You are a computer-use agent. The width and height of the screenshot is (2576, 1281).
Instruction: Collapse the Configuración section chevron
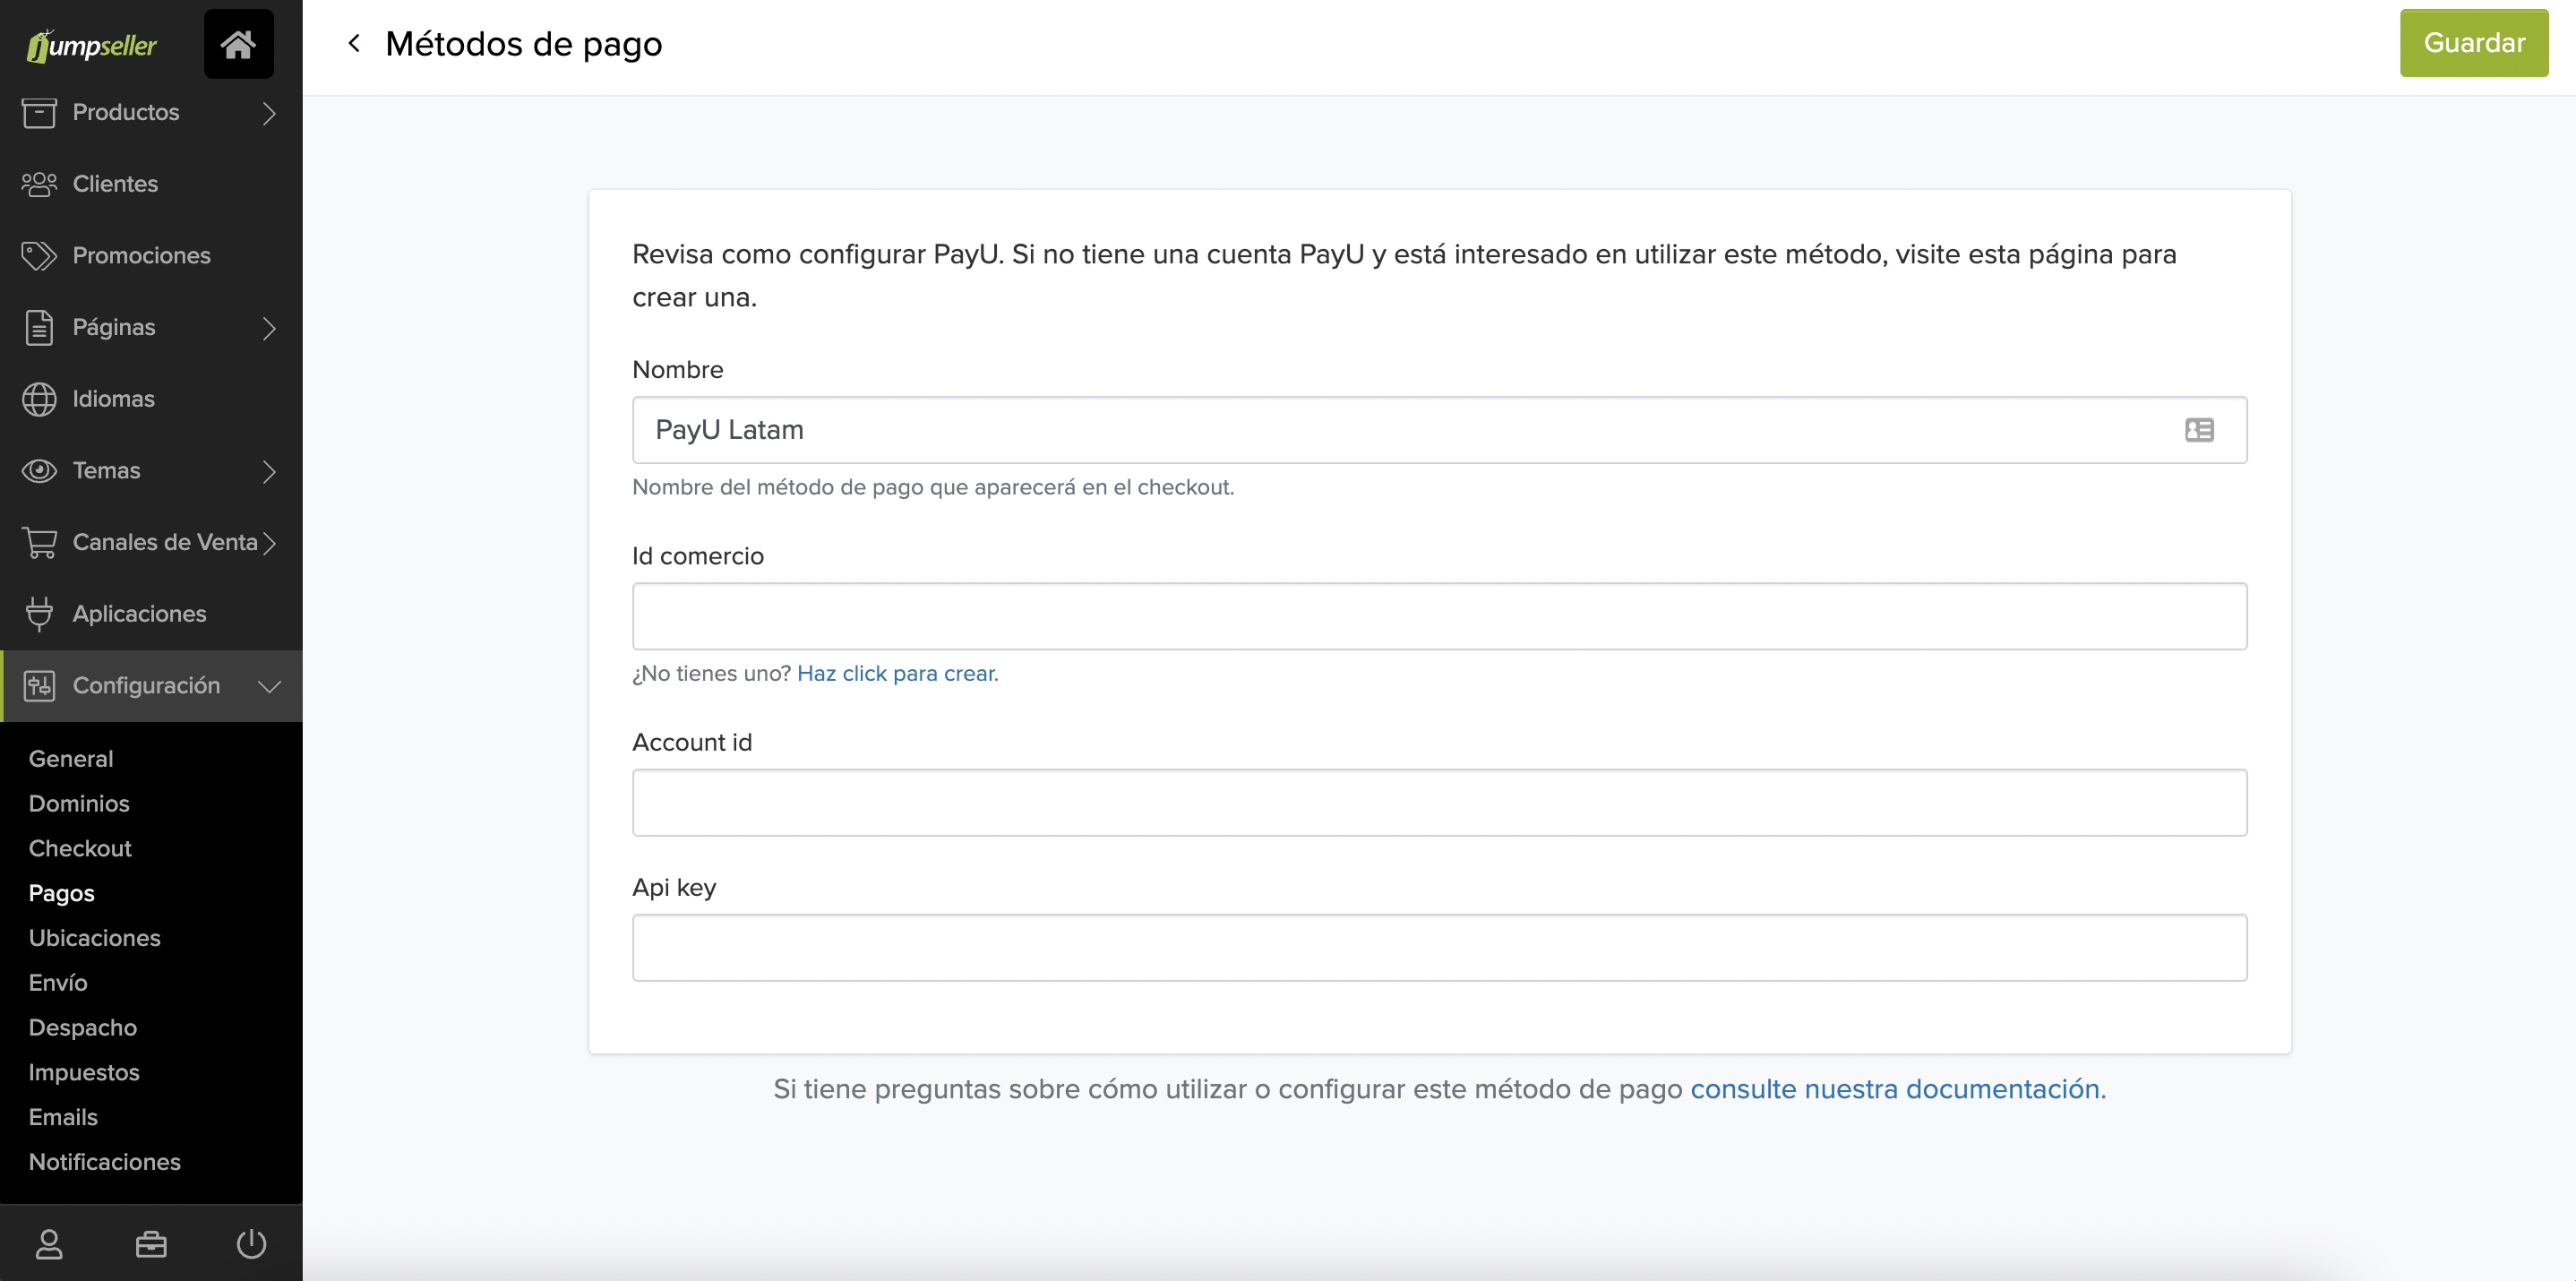pyautogui.click(x=269, y=686)
